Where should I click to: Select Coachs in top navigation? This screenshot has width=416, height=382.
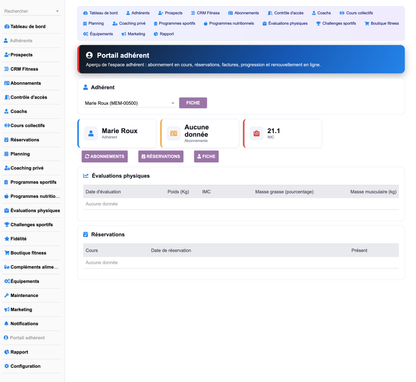[321, 13]
